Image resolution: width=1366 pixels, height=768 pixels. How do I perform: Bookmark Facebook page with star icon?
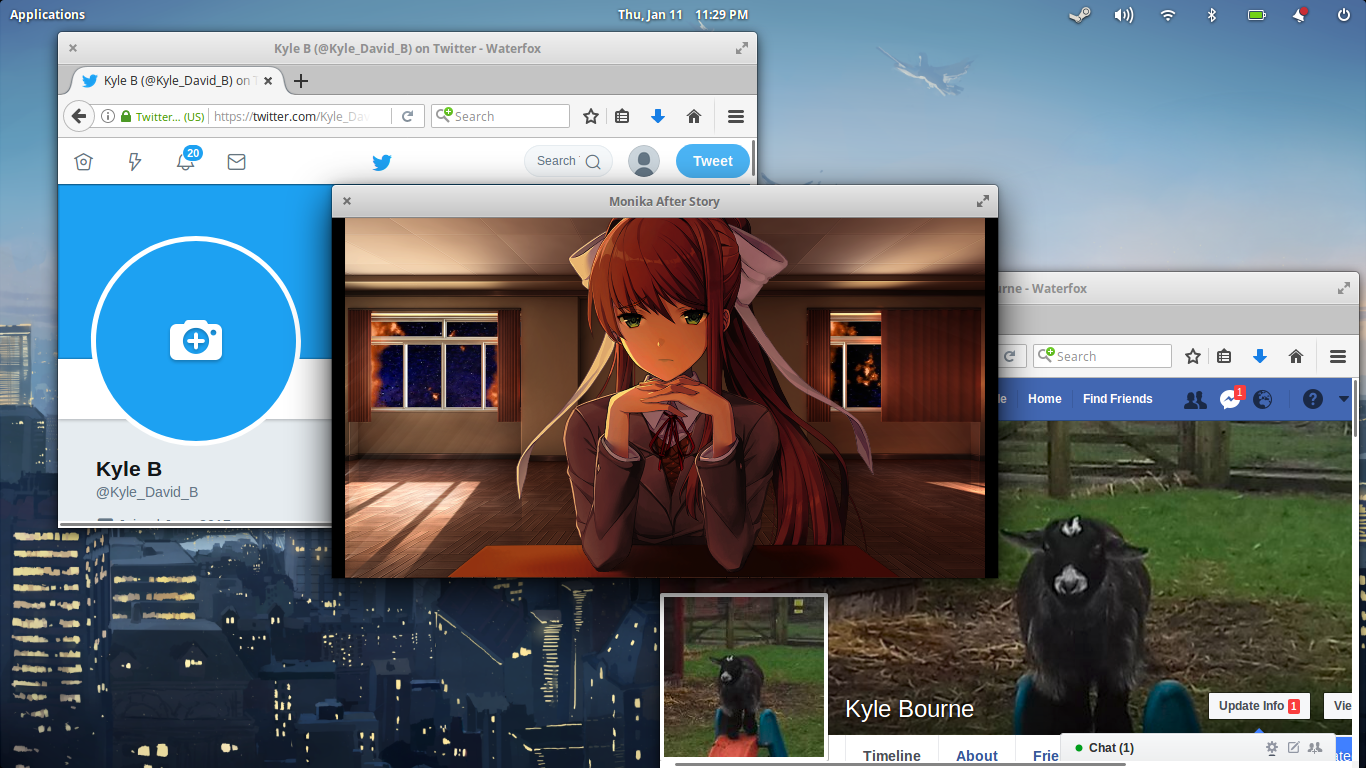tap(1193, 356)
